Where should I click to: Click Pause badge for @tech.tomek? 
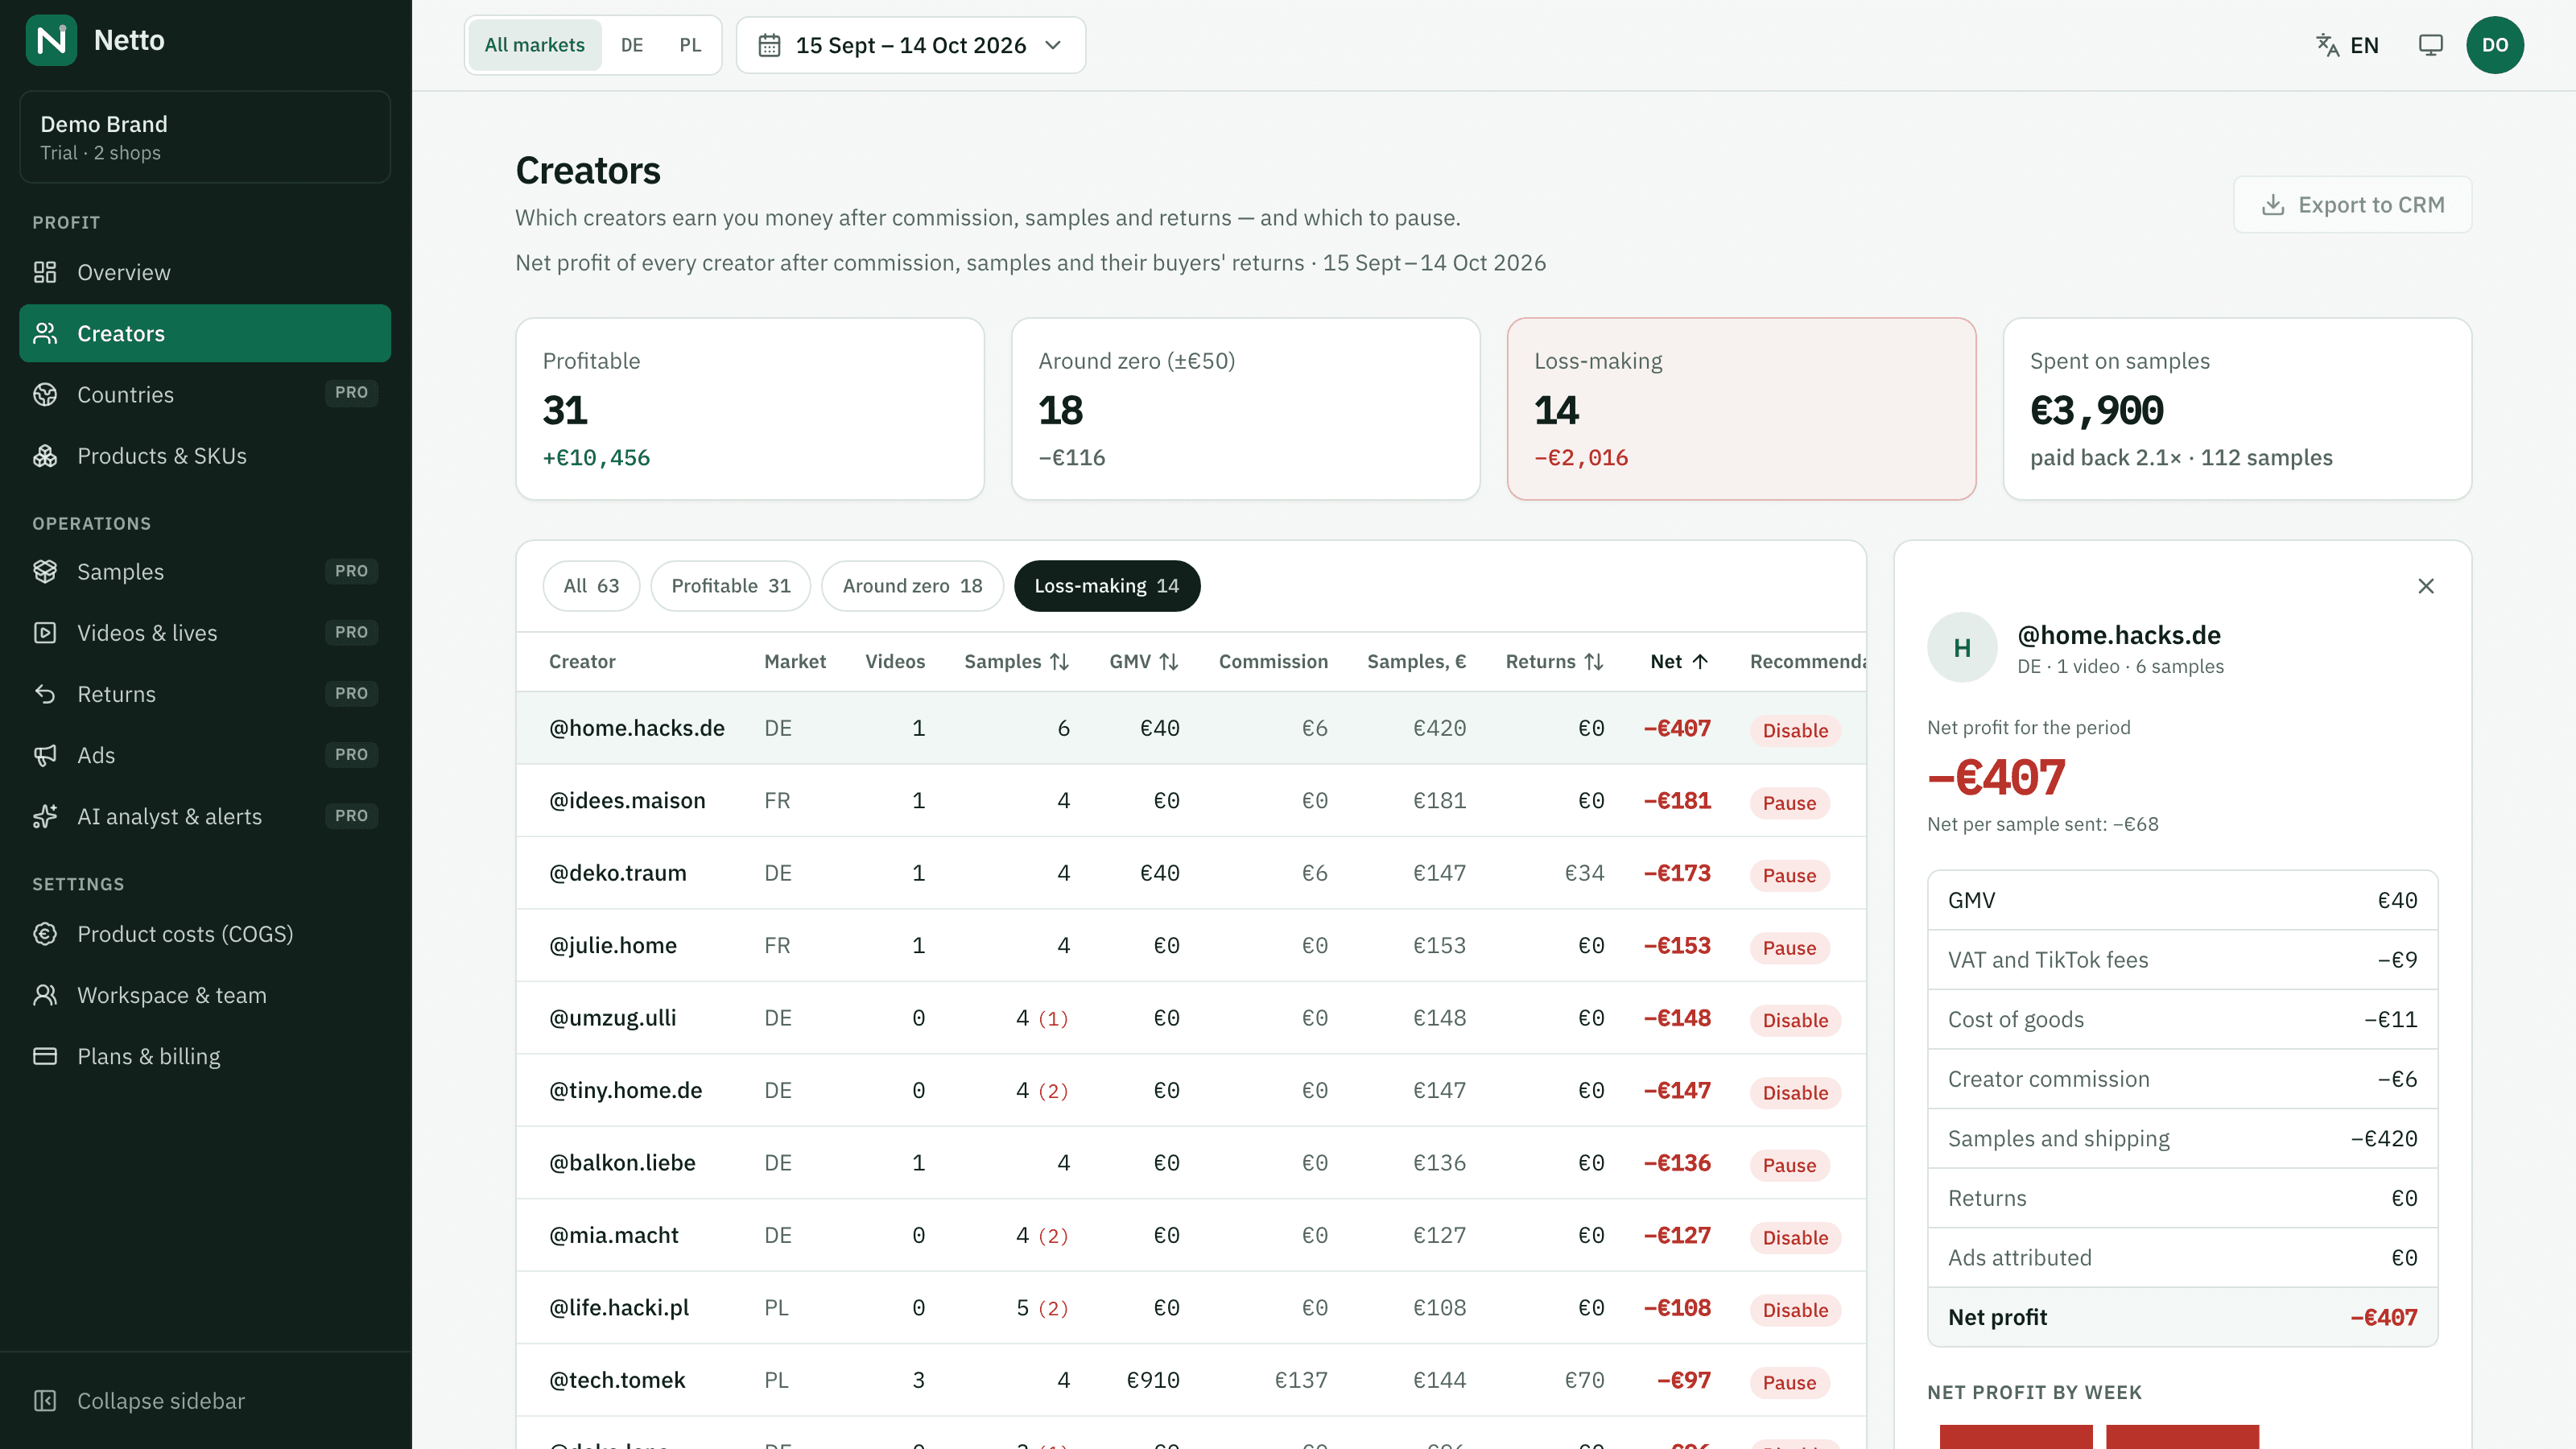click(x=1789, y=1382)
